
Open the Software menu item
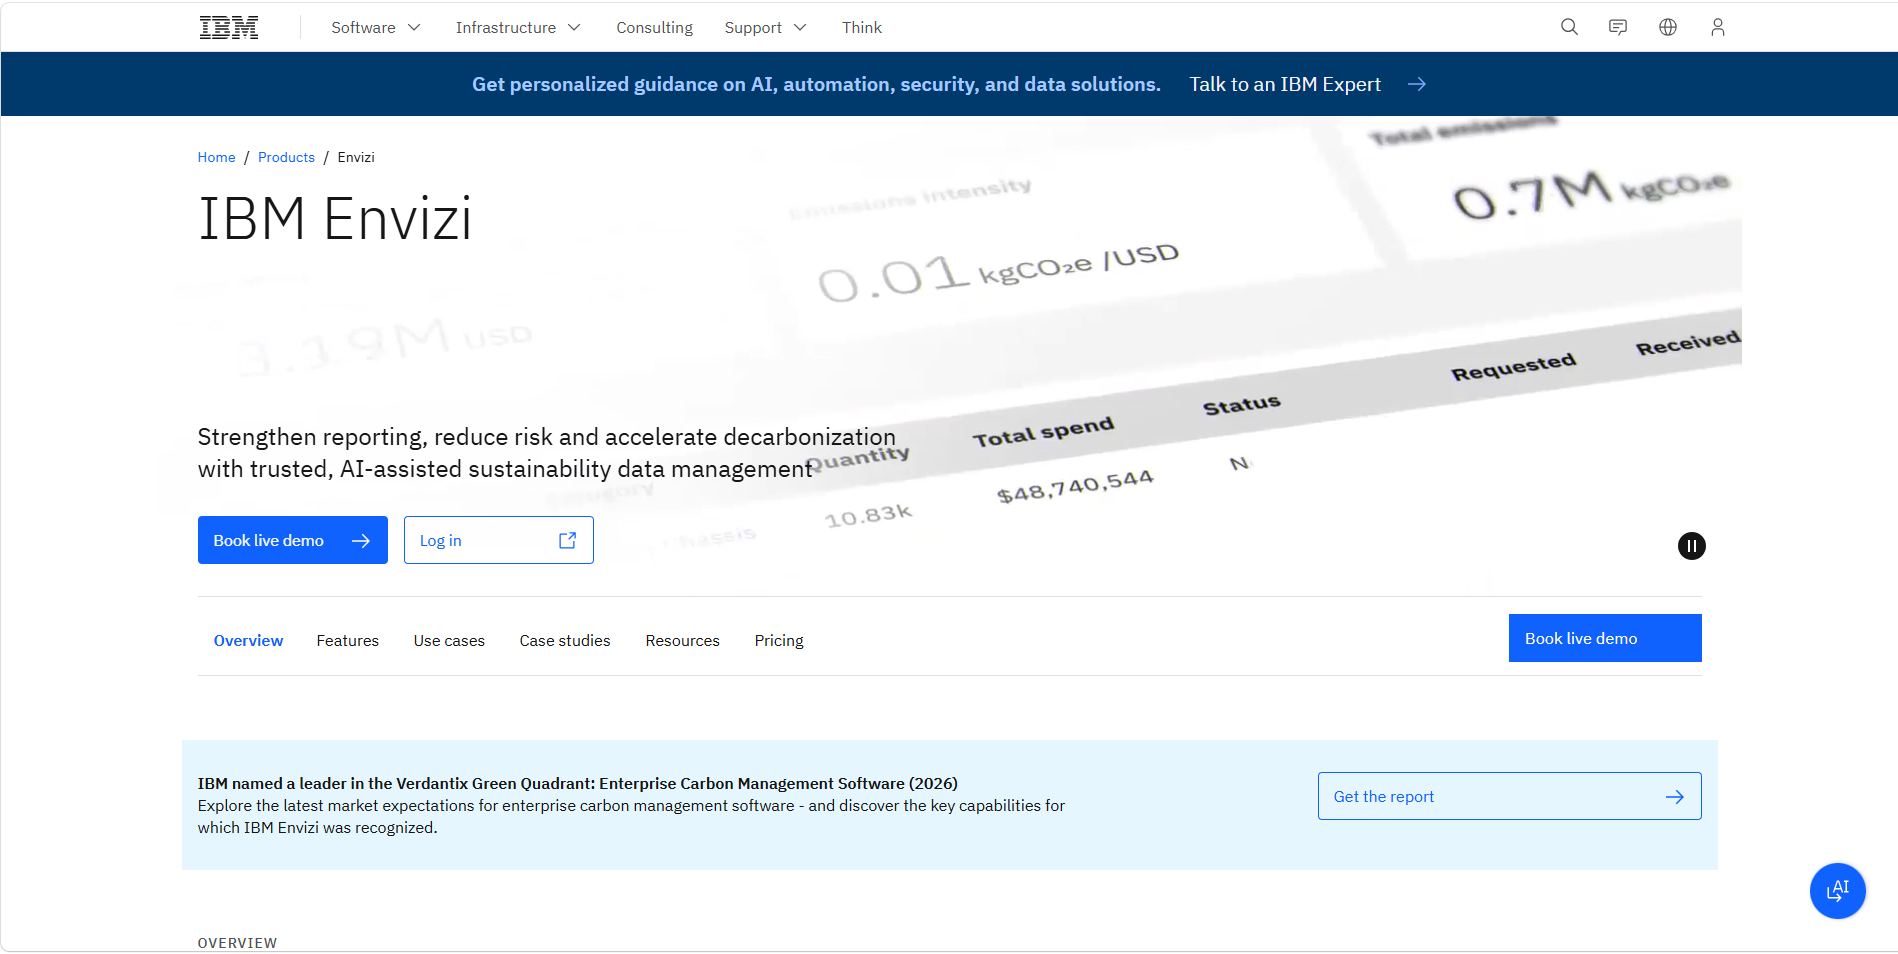click(x=363, y=28)
